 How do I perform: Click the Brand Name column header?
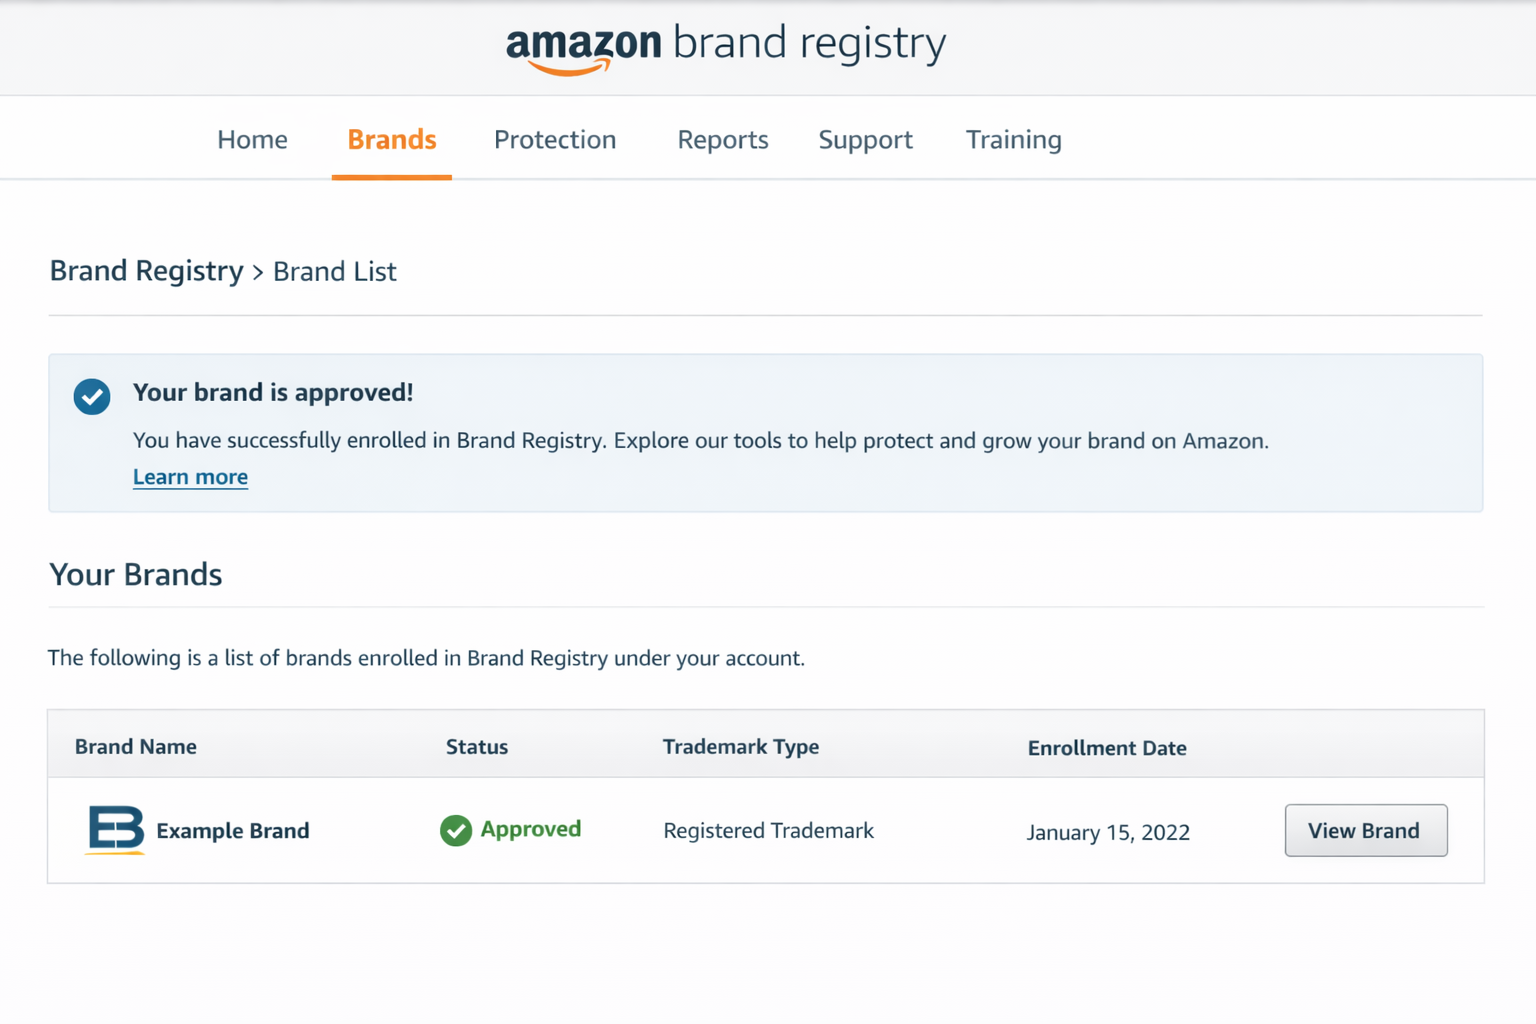(x=135, y=747)
